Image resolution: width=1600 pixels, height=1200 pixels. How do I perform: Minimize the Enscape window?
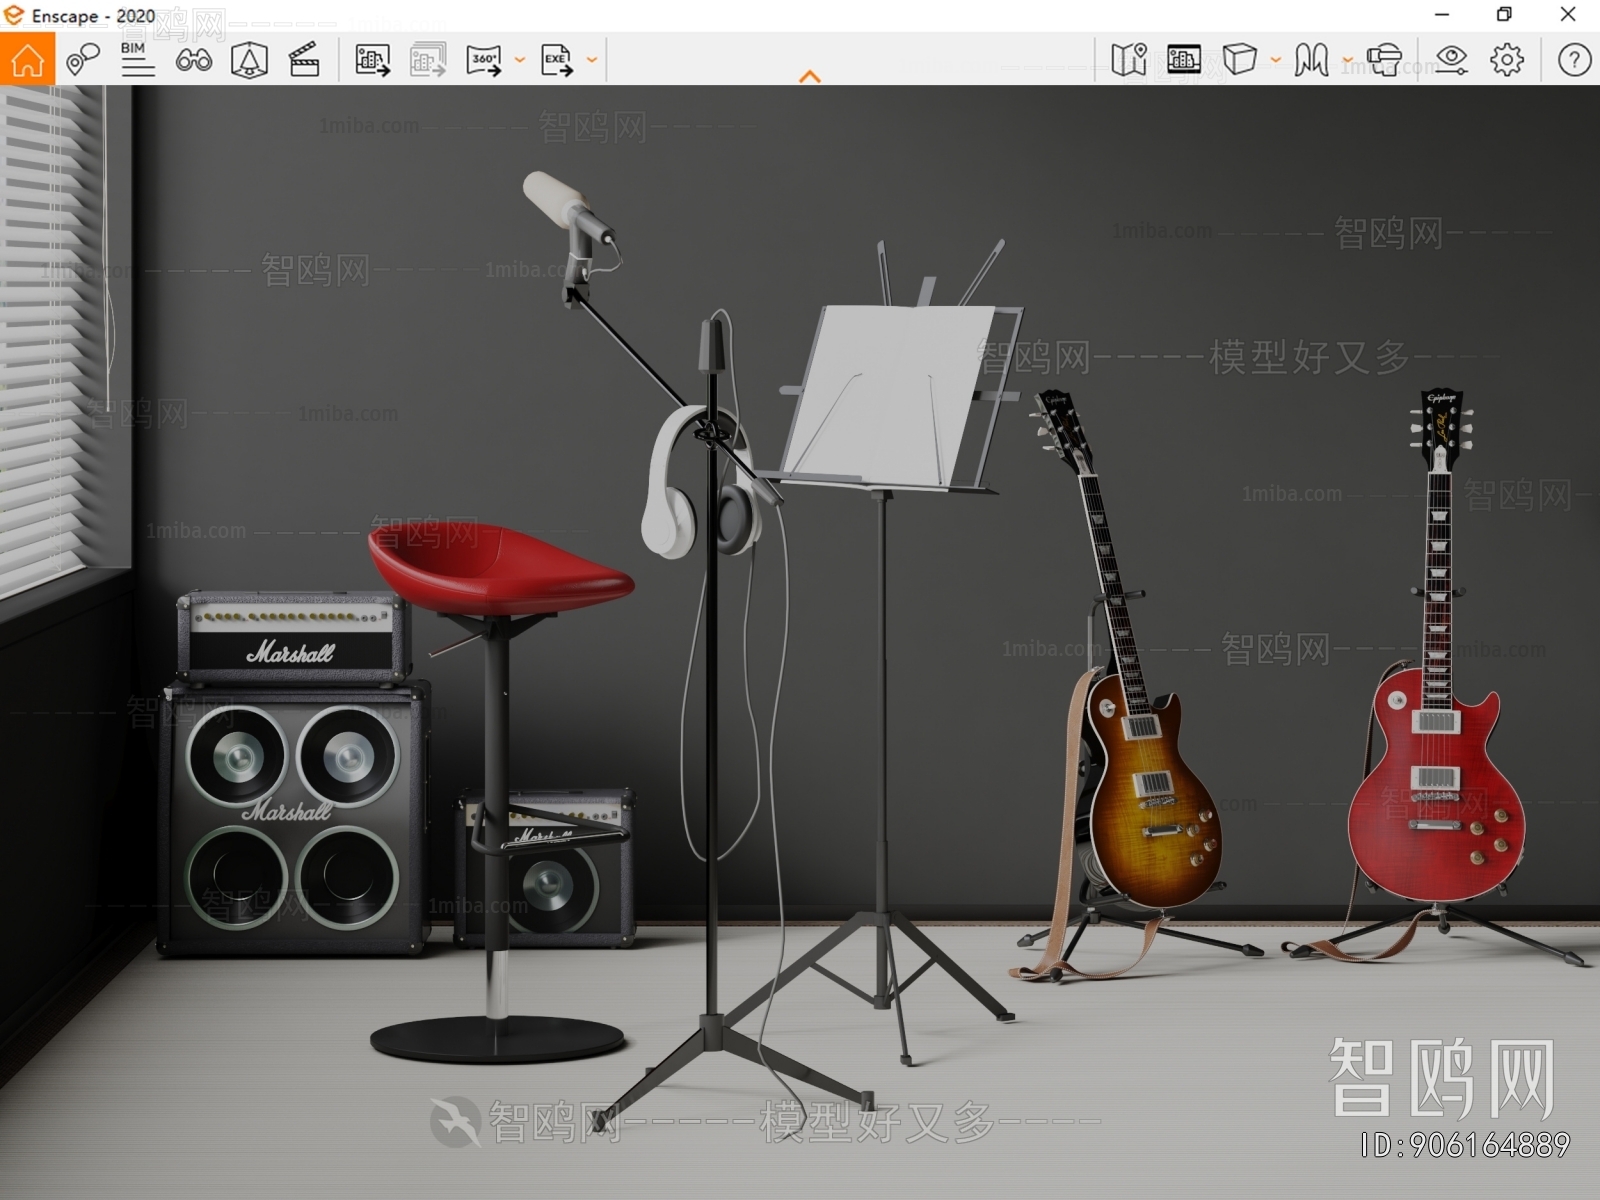1442,15
